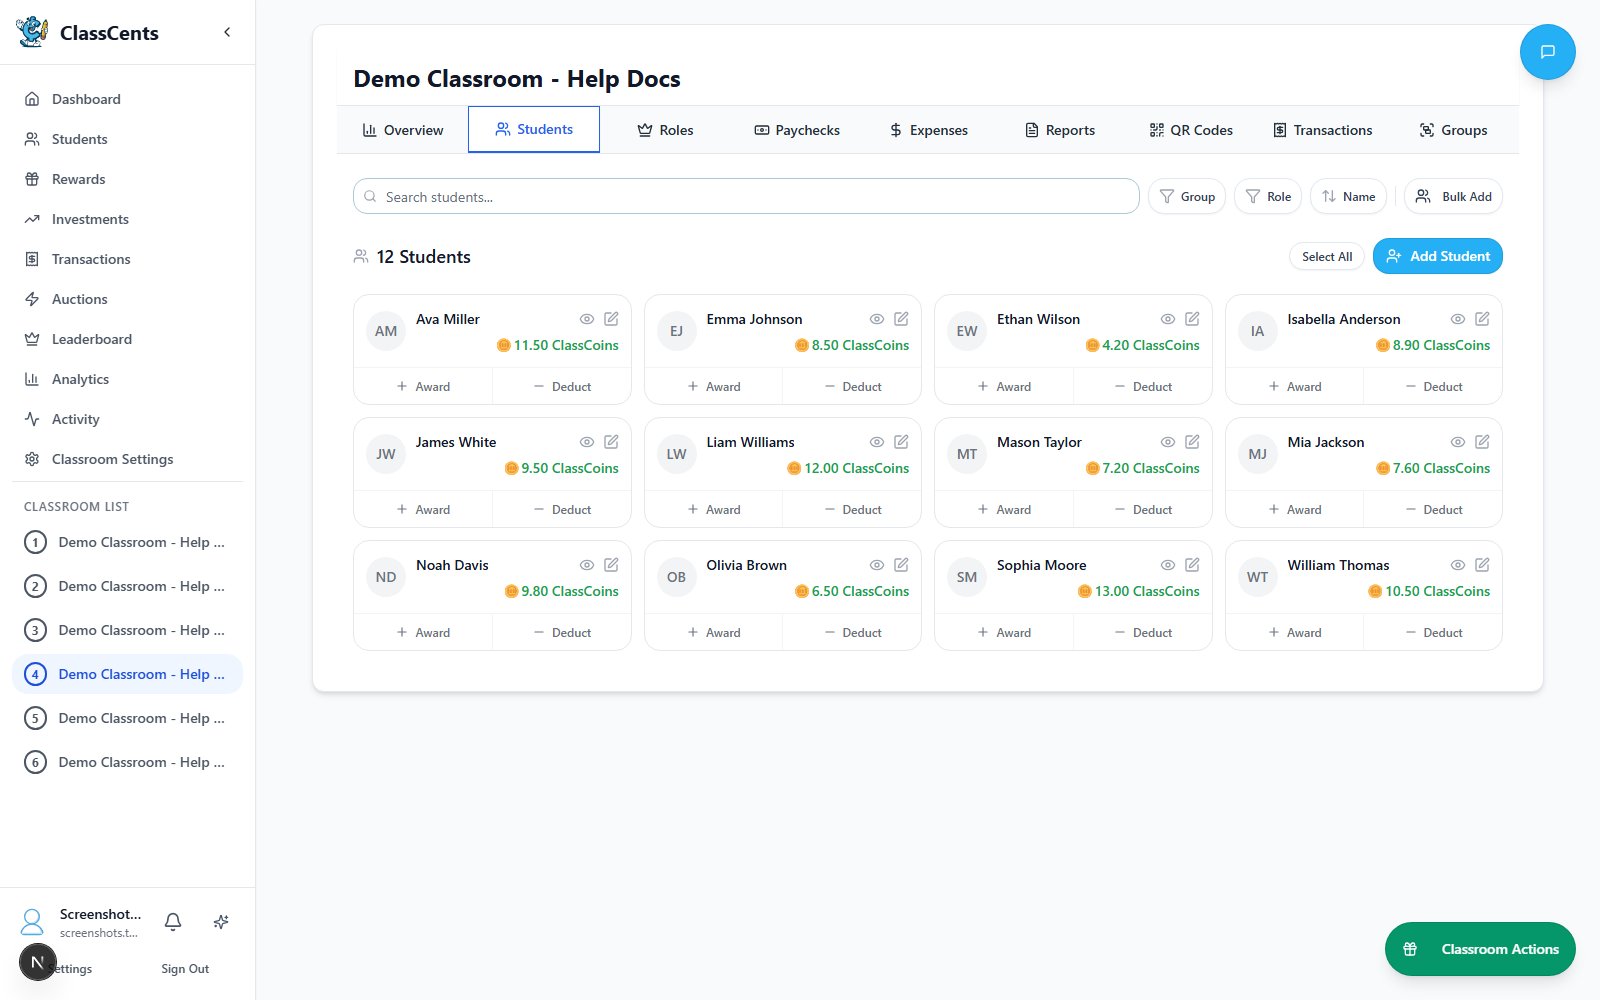
Task: Edit Sophia Moore with the pencil icon
Action: click(x=1192, y=564)
